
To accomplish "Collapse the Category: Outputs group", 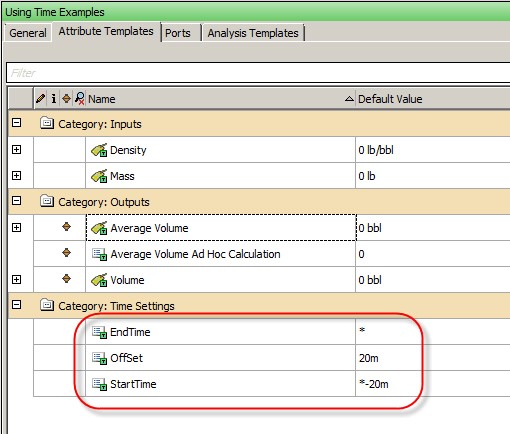I will (x=16, y=201).
